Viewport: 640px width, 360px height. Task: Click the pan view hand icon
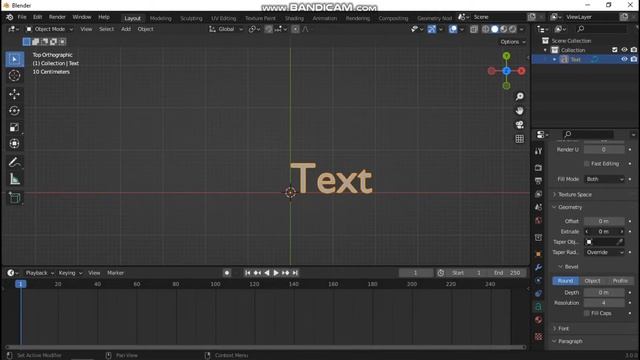[x=520, y=111]
